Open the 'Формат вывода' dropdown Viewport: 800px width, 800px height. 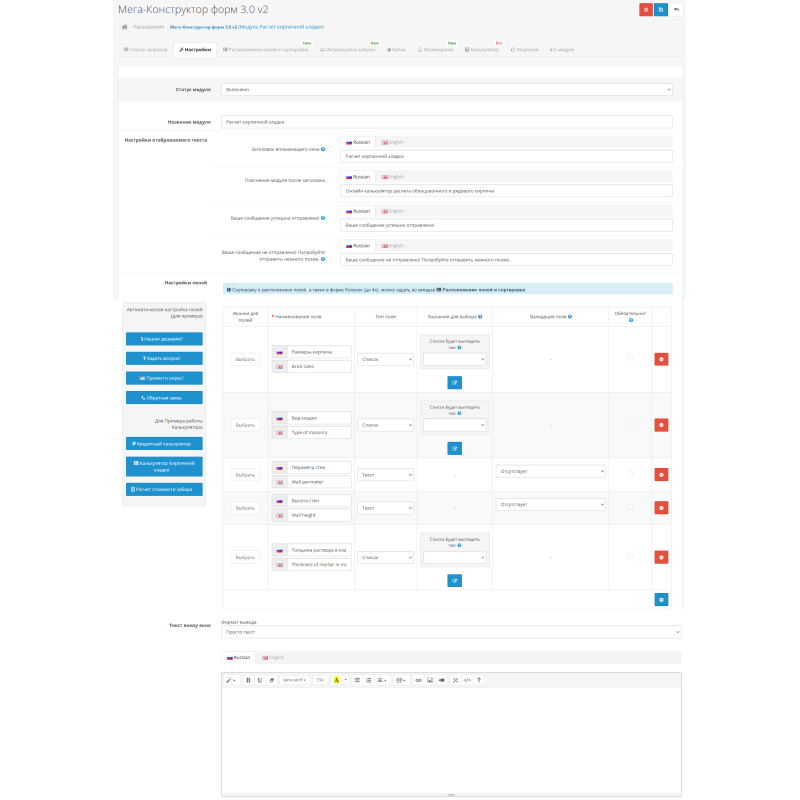[x=451, y=632]
